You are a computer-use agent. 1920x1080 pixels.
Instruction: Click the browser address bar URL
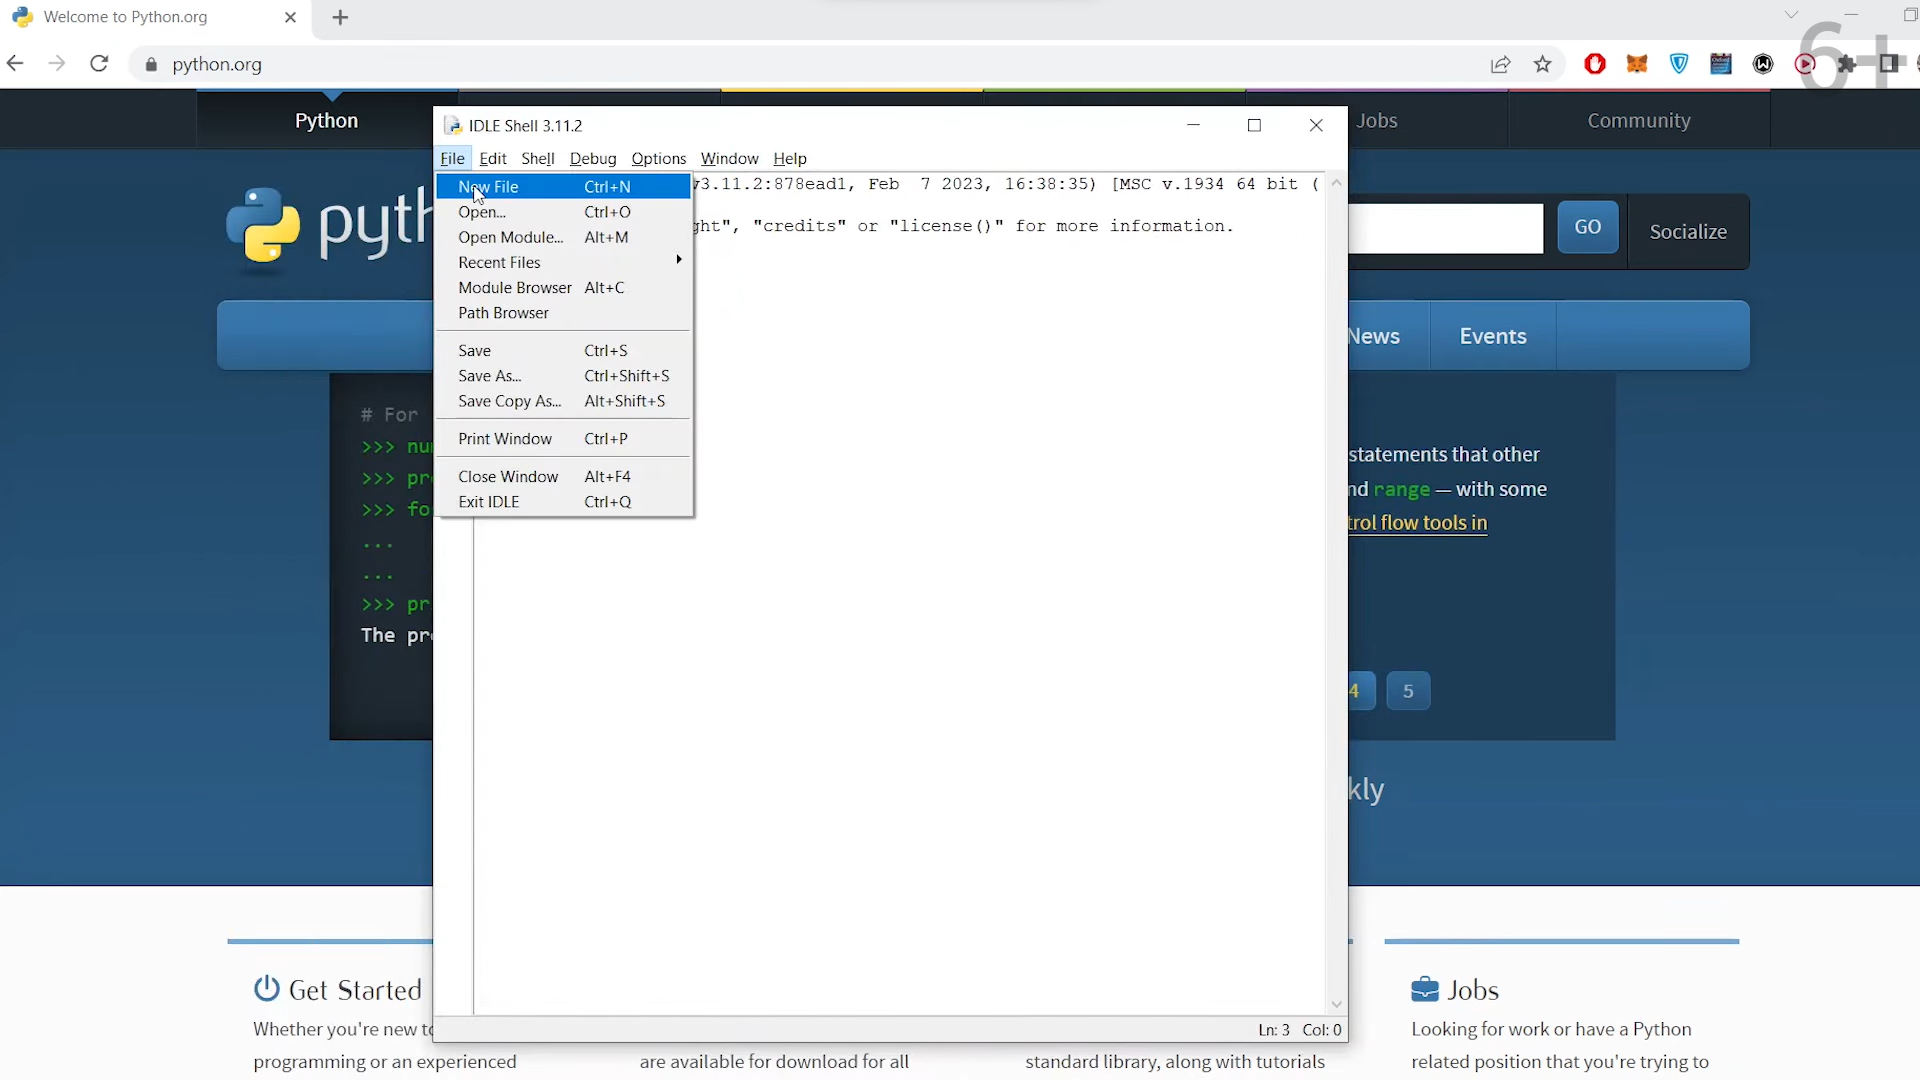pos(217,65)
